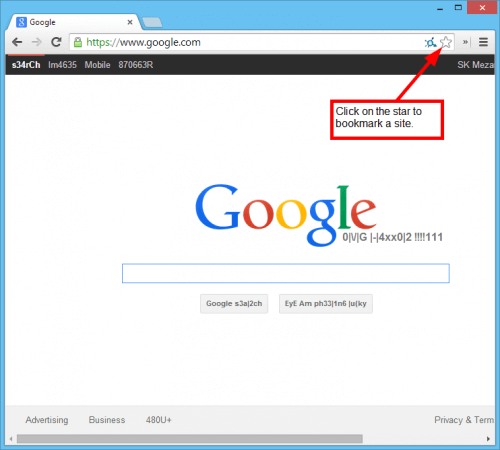Open Mobile in the black bar
Viewport: 500px width, 450px height.
tap(97, 65)
